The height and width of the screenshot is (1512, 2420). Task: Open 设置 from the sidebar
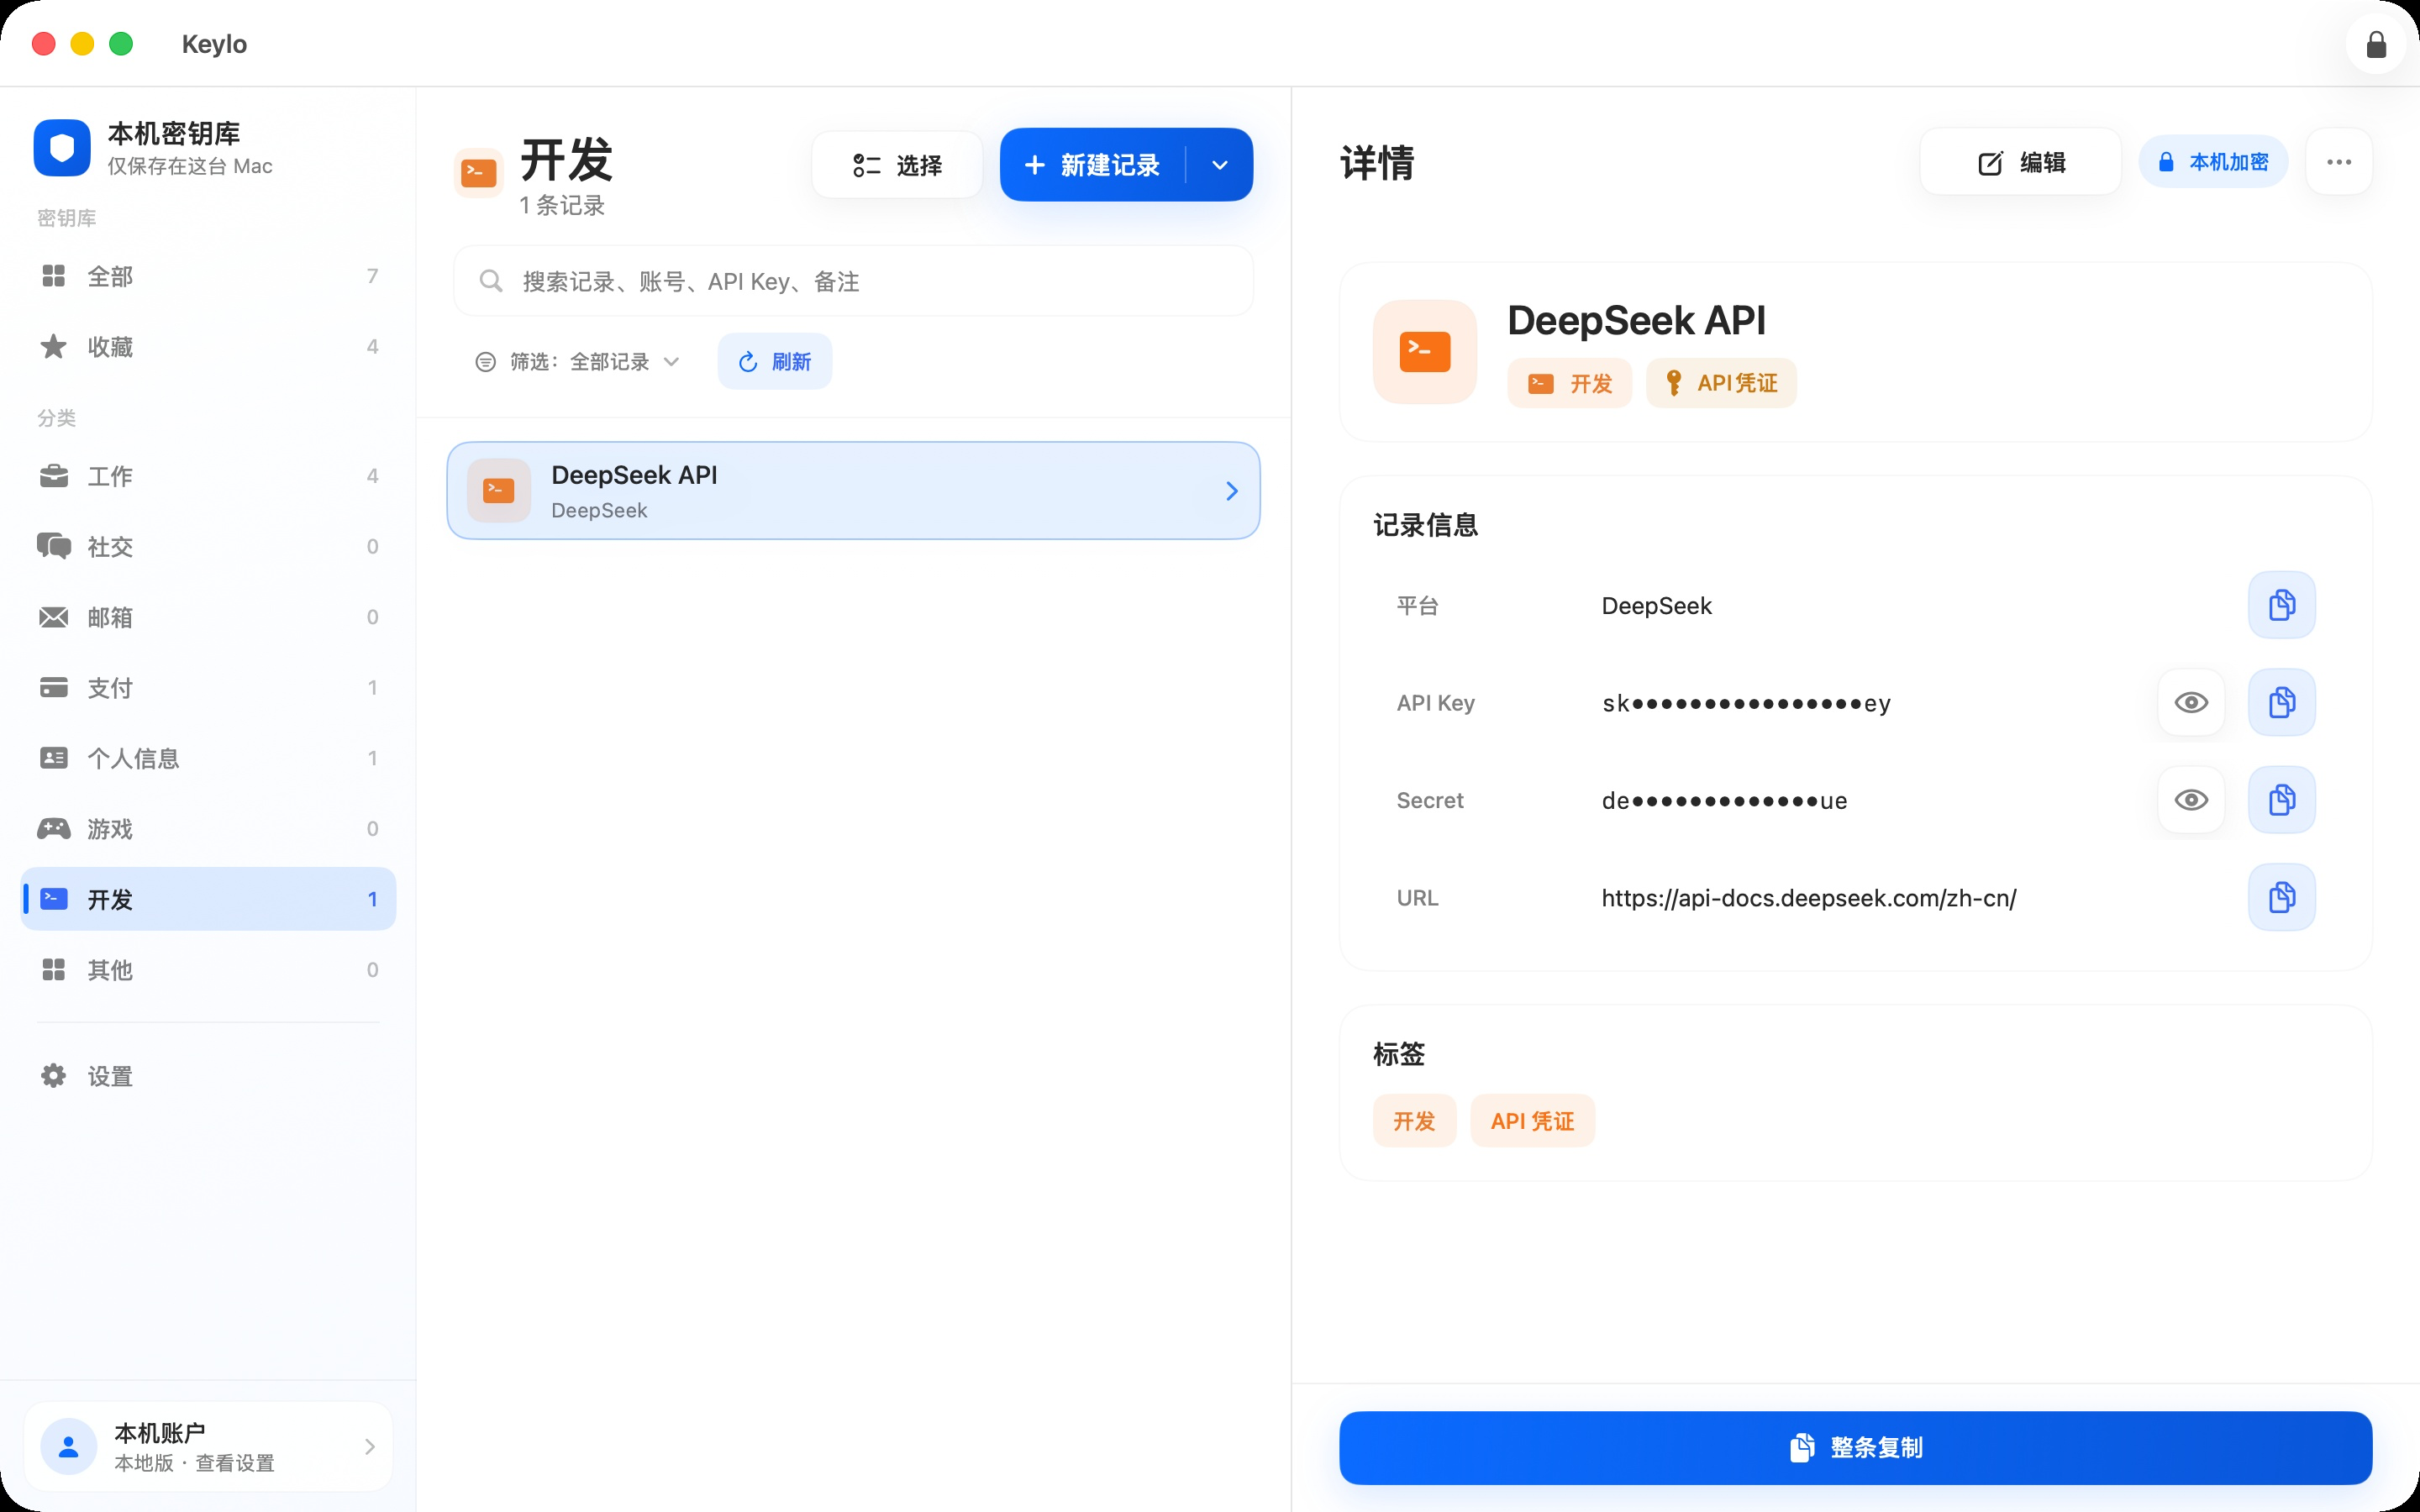tap(208, 1076)
